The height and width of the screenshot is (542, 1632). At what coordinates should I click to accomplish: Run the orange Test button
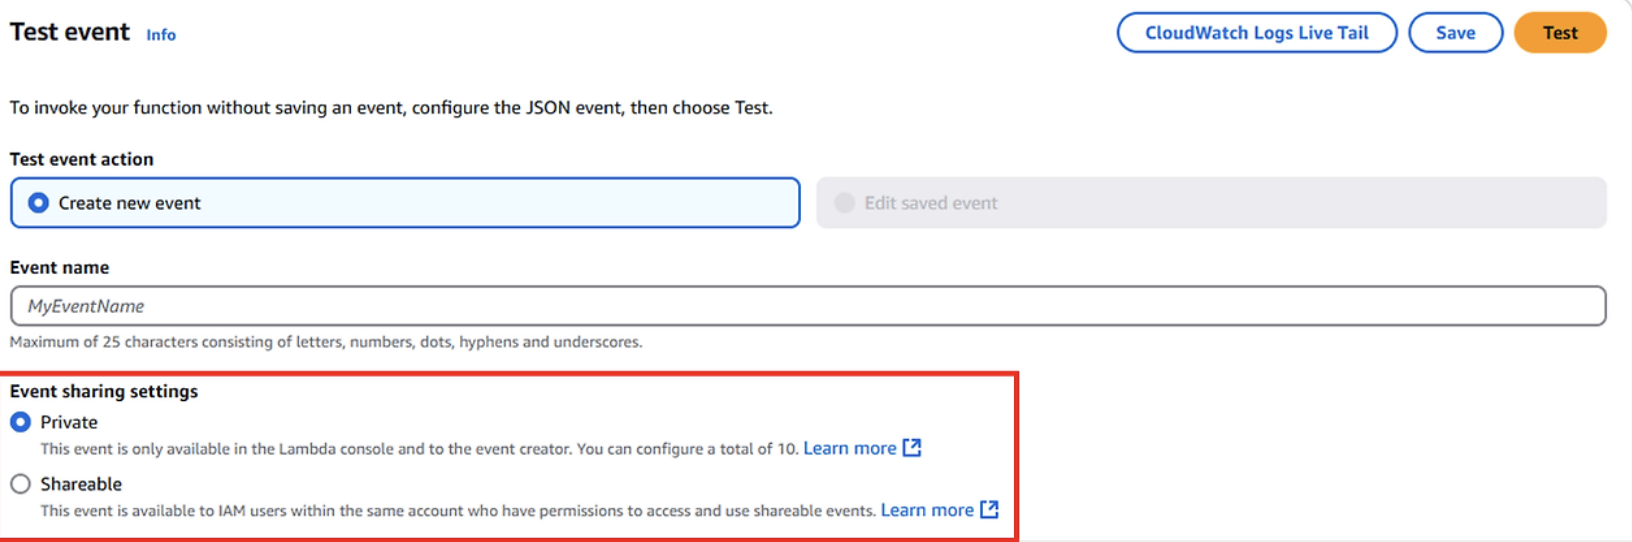pos(1560,33)
